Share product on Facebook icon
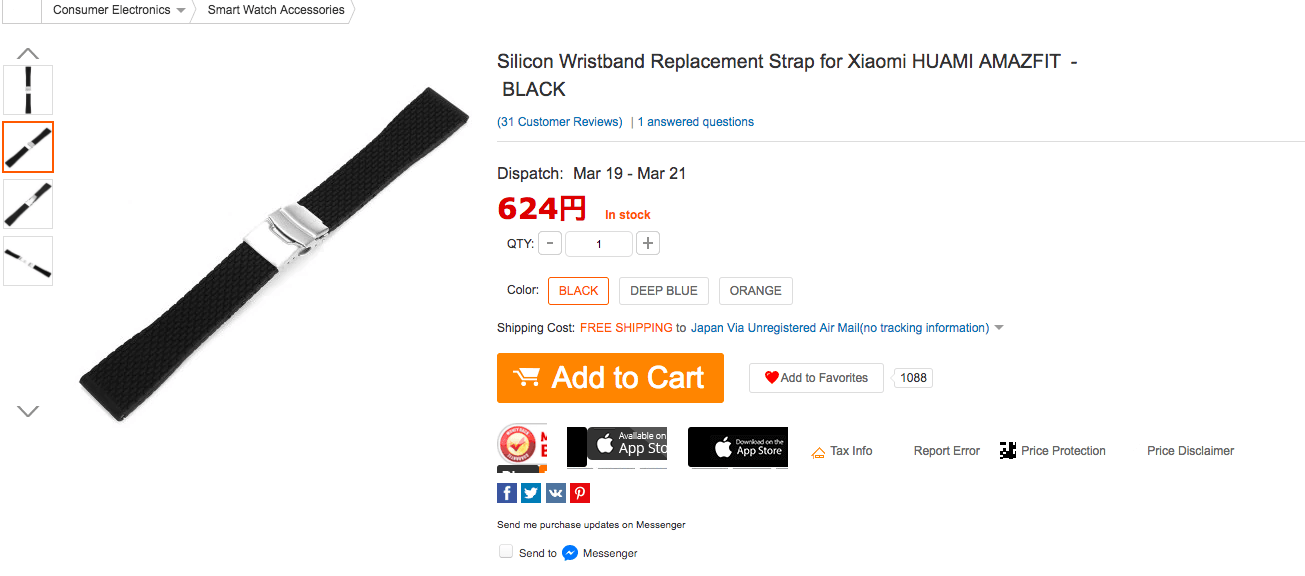The height and width of the screenshot is (576, 1305). coord(507,492)
